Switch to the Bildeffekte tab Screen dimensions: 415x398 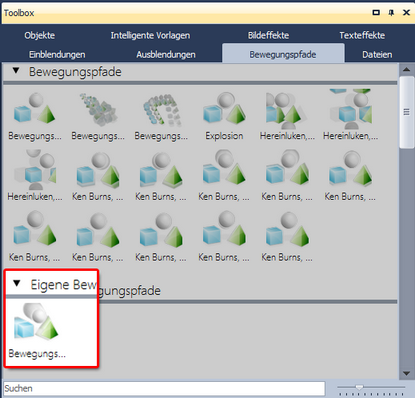coord(268,35)
